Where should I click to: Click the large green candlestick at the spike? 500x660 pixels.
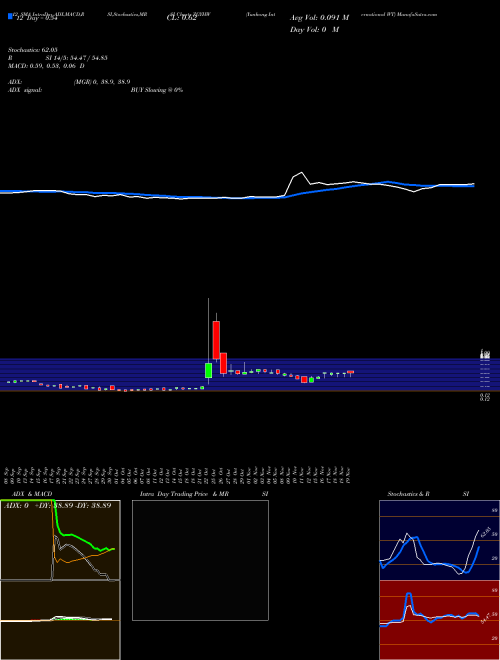tap(208, 370)
